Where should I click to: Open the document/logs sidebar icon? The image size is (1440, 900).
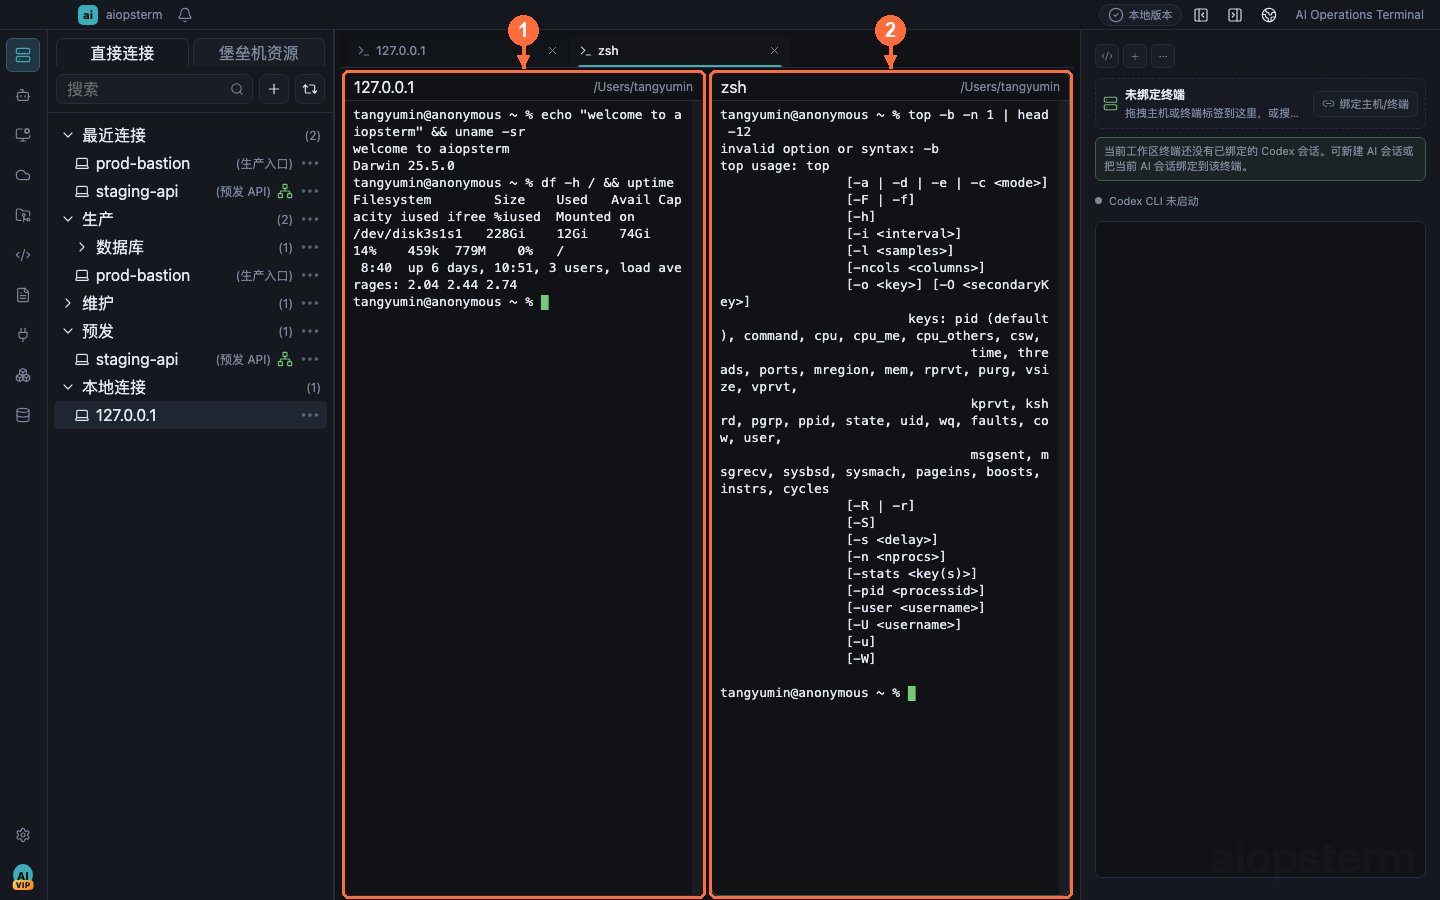[23, 295]
